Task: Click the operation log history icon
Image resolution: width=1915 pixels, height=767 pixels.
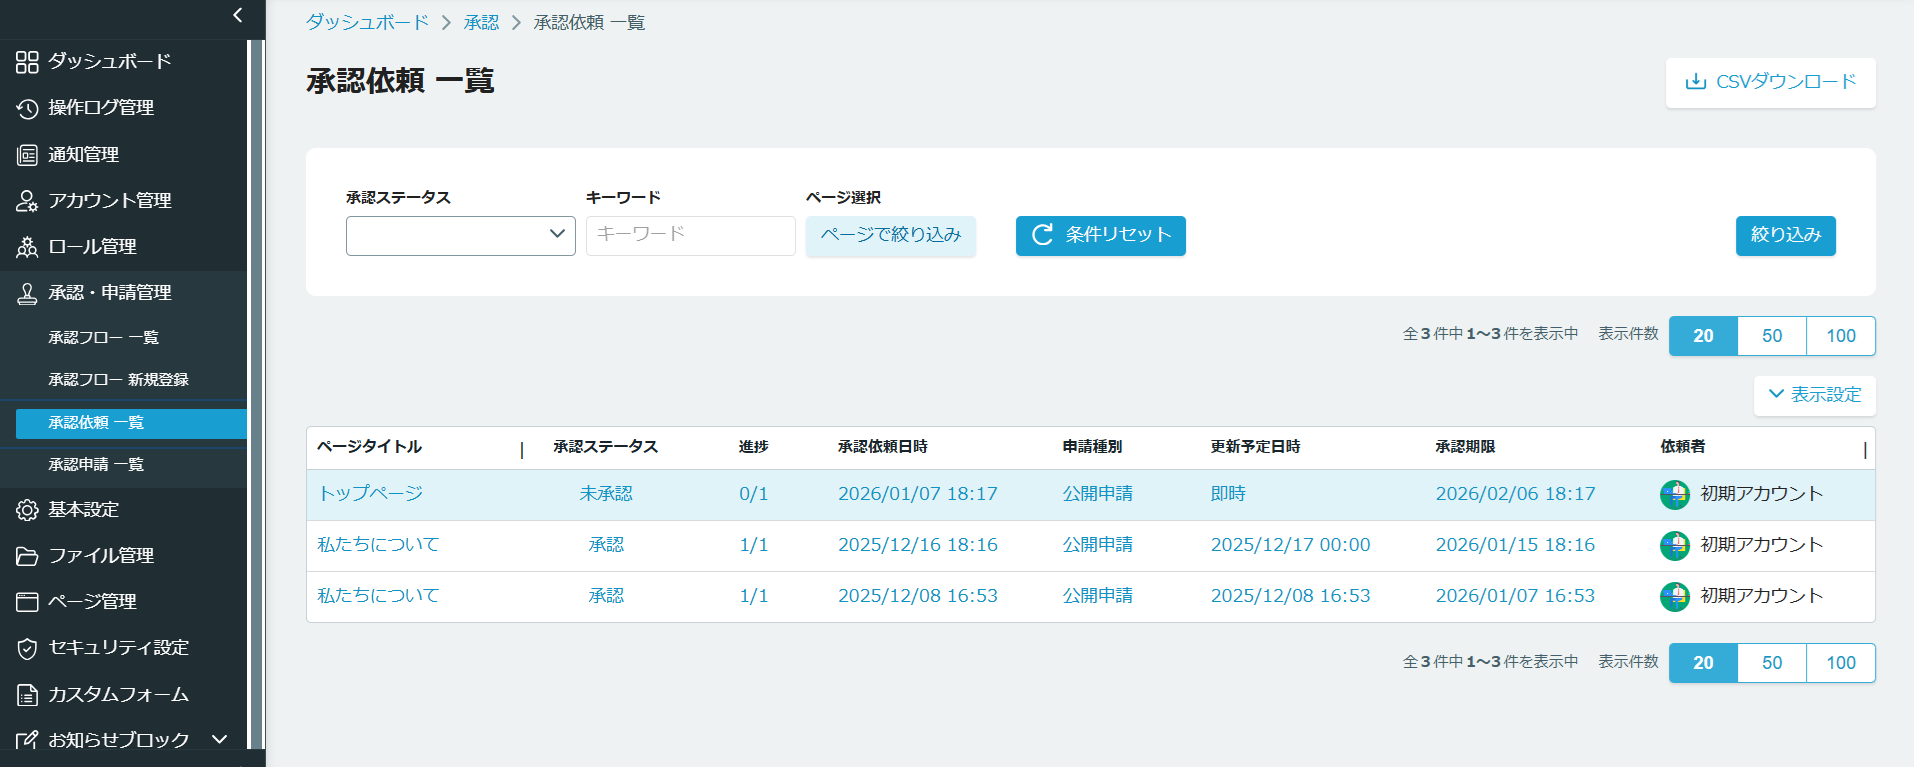Action: 27,108
